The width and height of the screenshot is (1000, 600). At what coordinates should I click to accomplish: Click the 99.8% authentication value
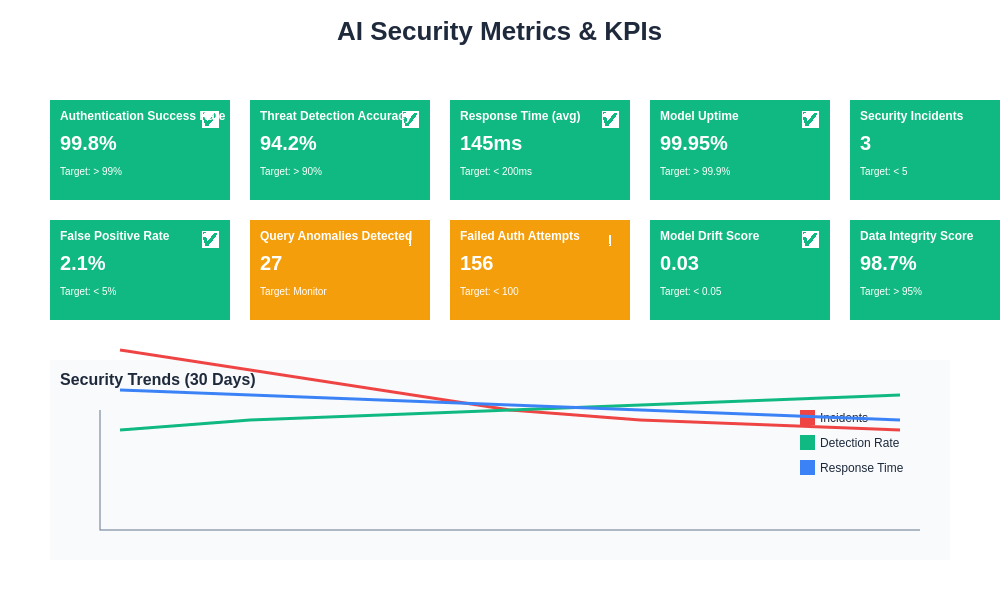(x=88, y=143)
